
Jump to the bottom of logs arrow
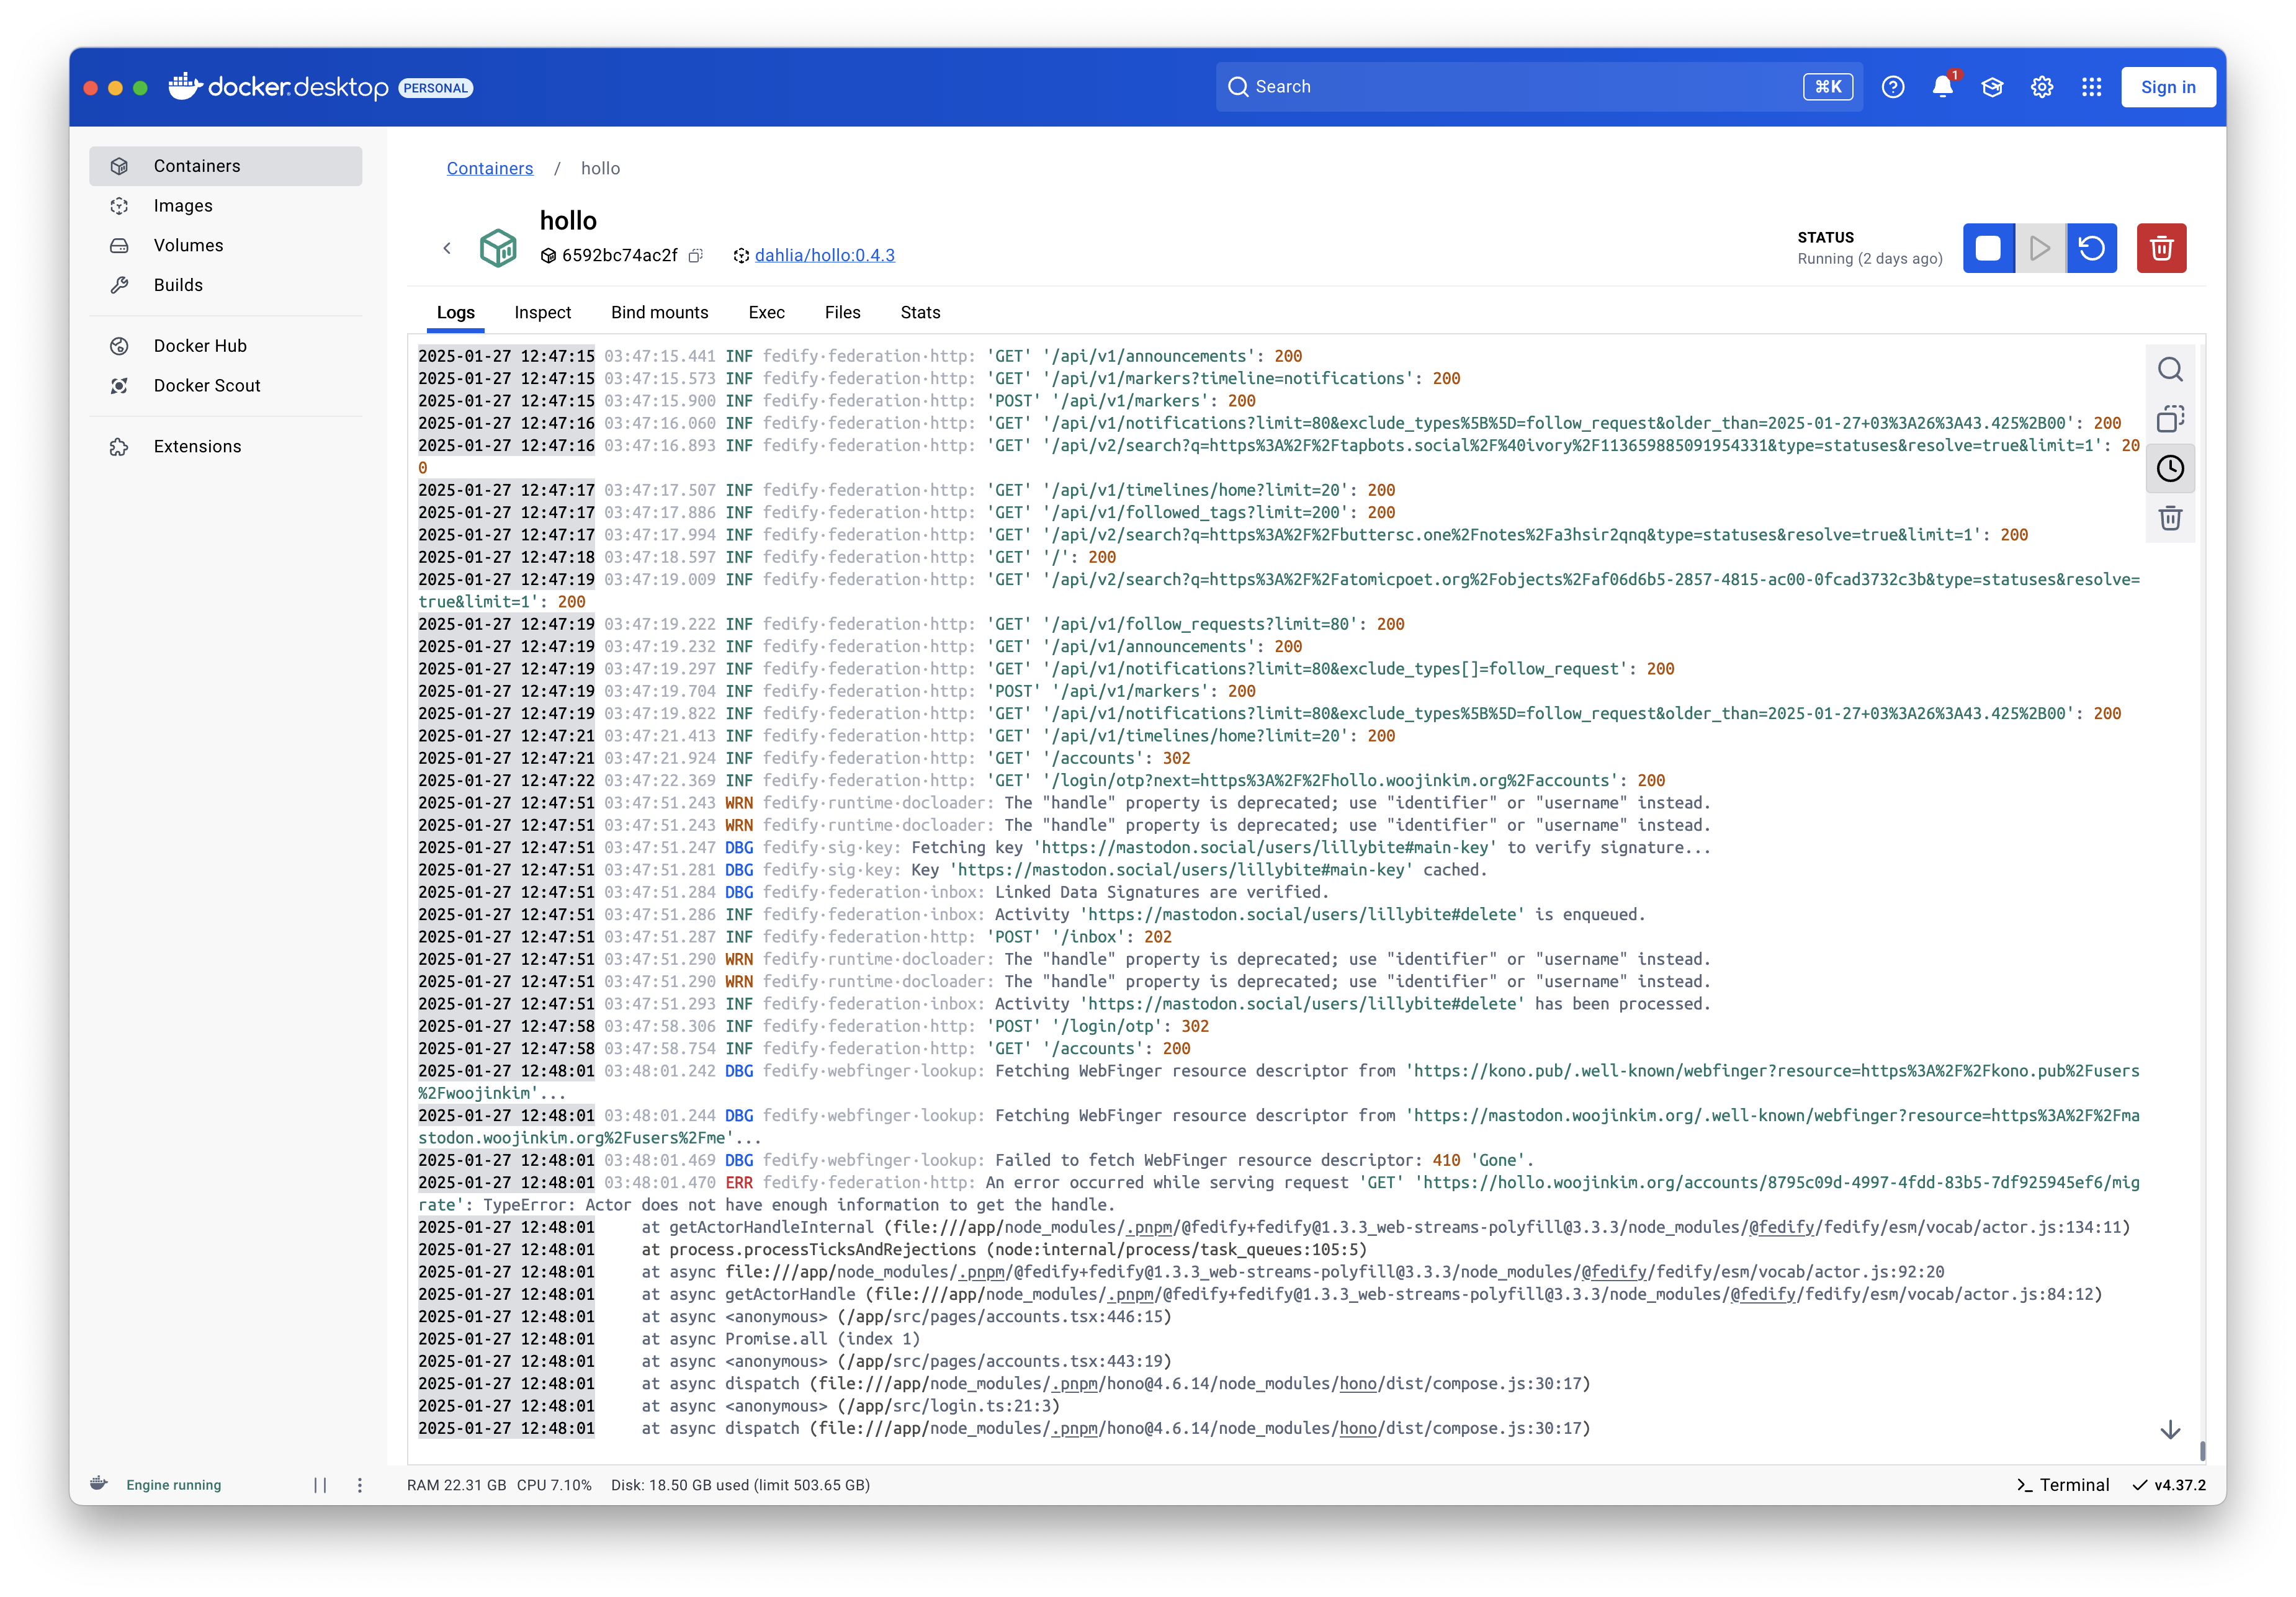point(2170,1429)
